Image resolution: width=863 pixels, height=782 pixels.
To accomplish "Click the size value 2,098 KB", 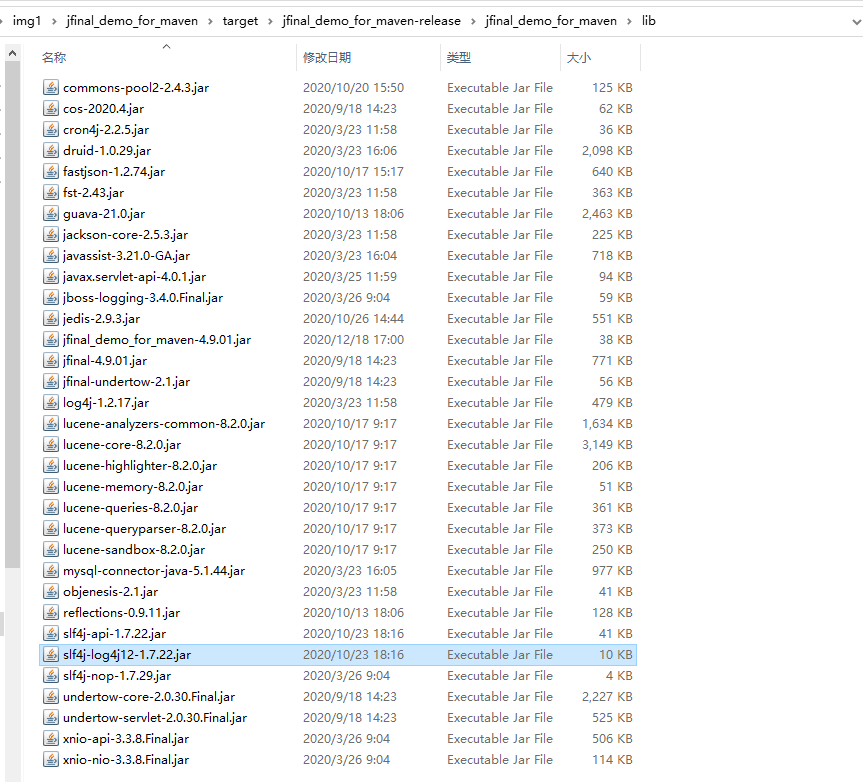I will click(x=607, y=150).
